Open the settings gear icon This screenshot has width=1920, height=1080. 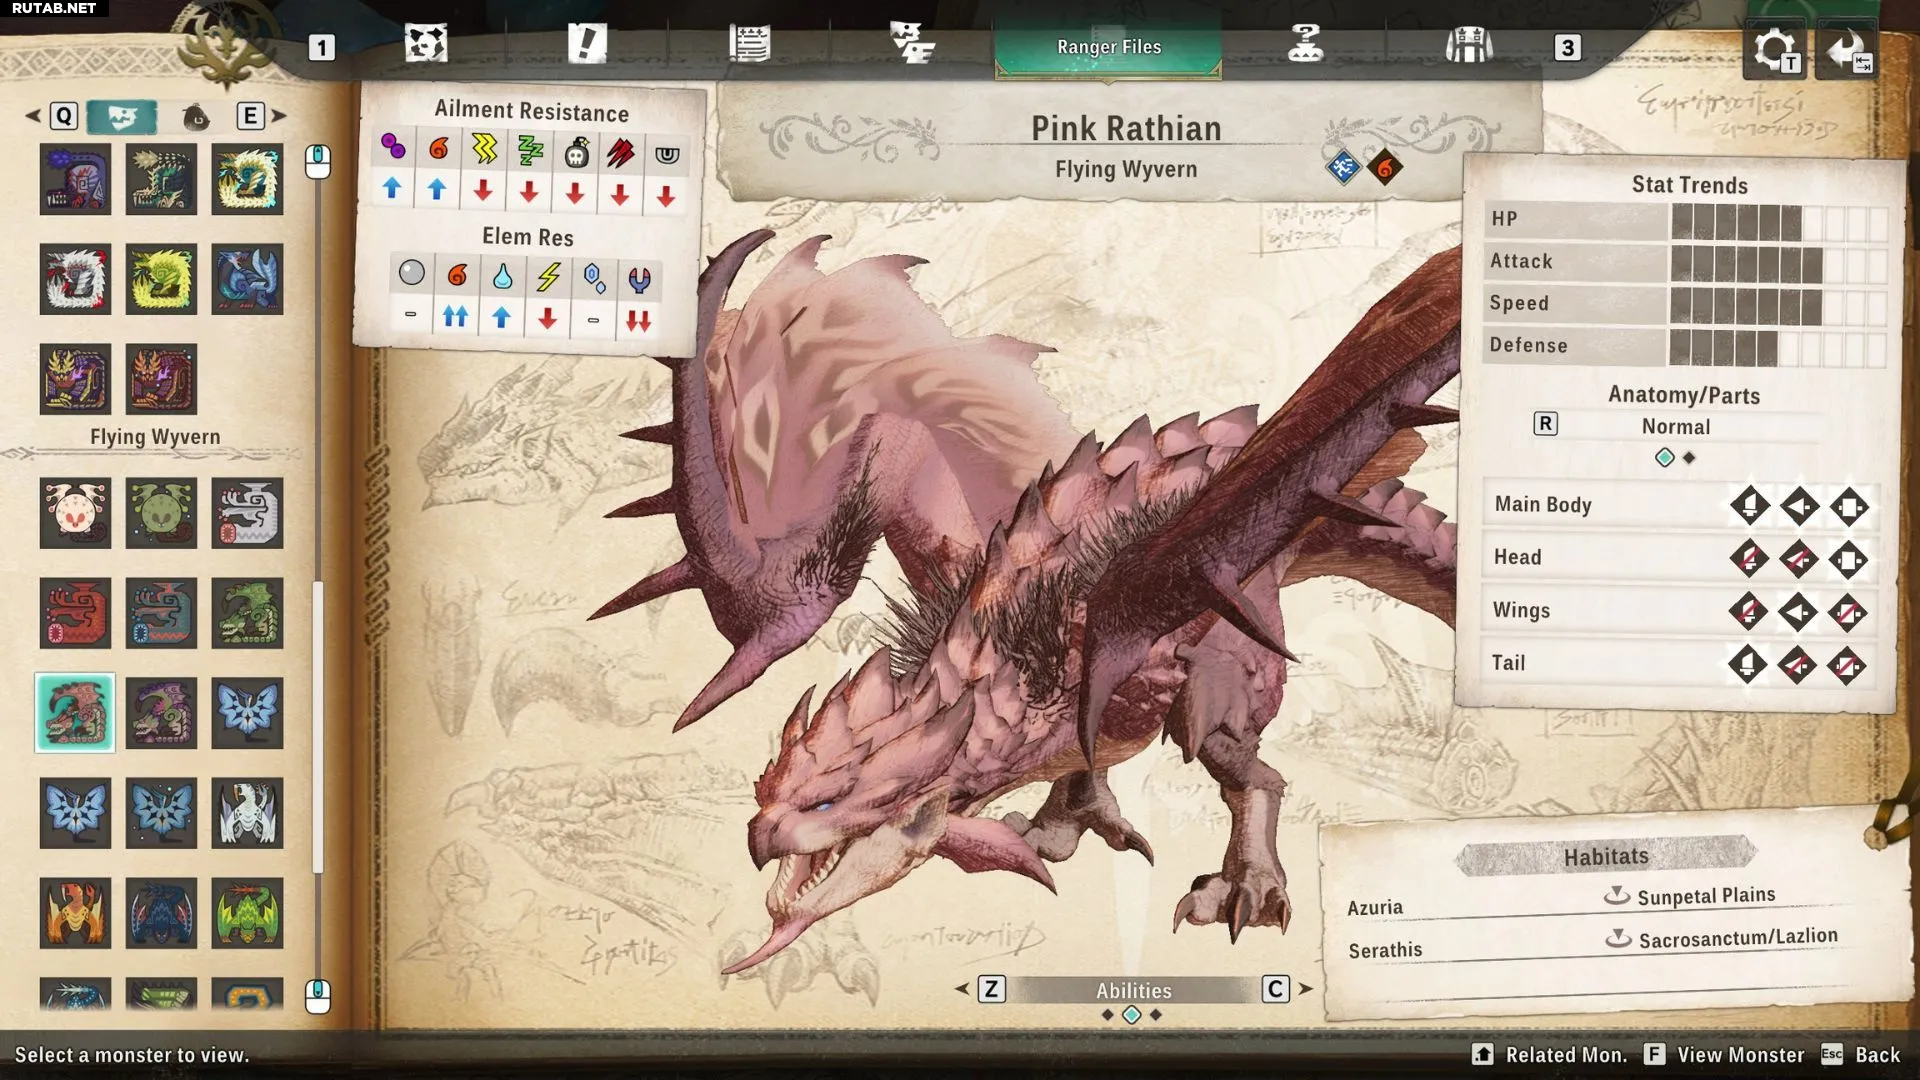click(x=1774, y=50)
